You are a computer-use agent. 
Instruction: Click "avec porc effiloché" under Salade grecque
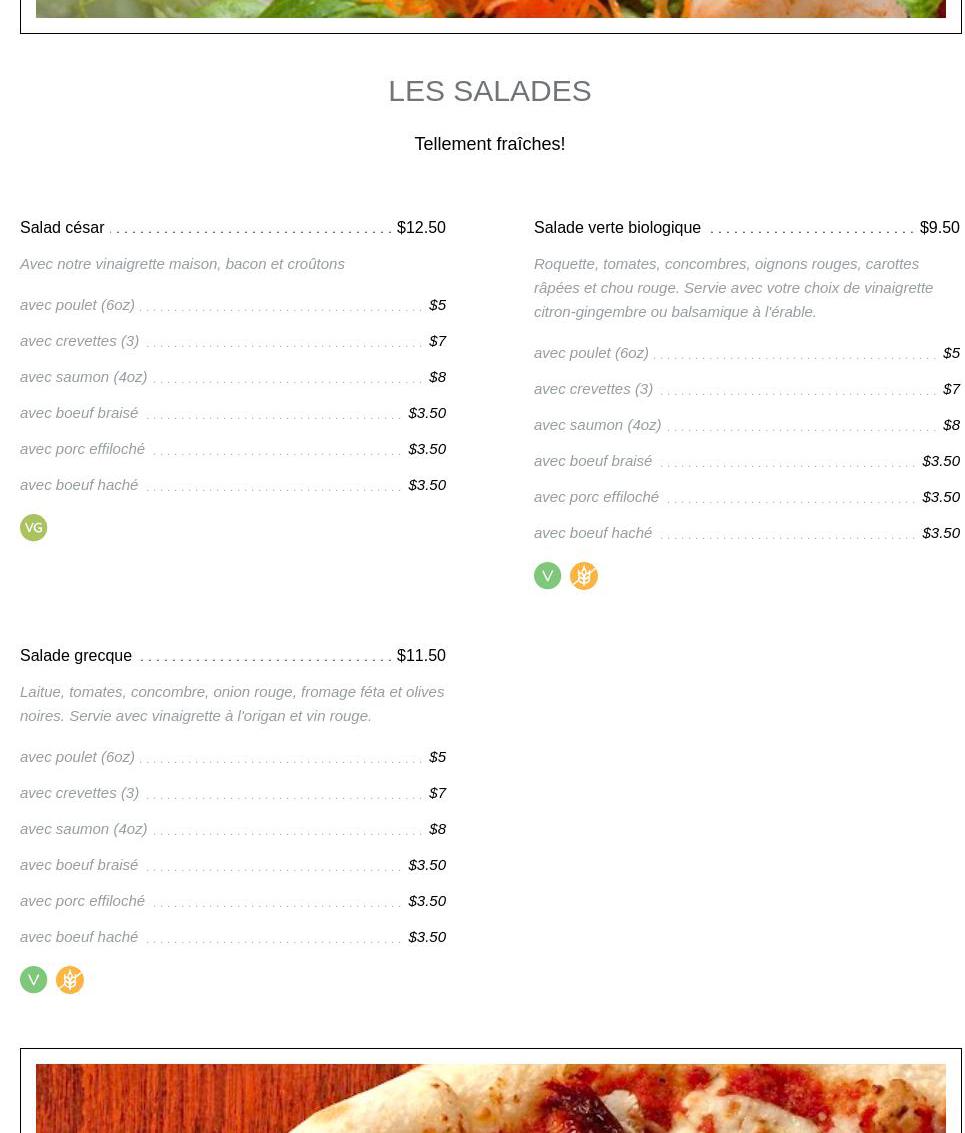(82, 901)
